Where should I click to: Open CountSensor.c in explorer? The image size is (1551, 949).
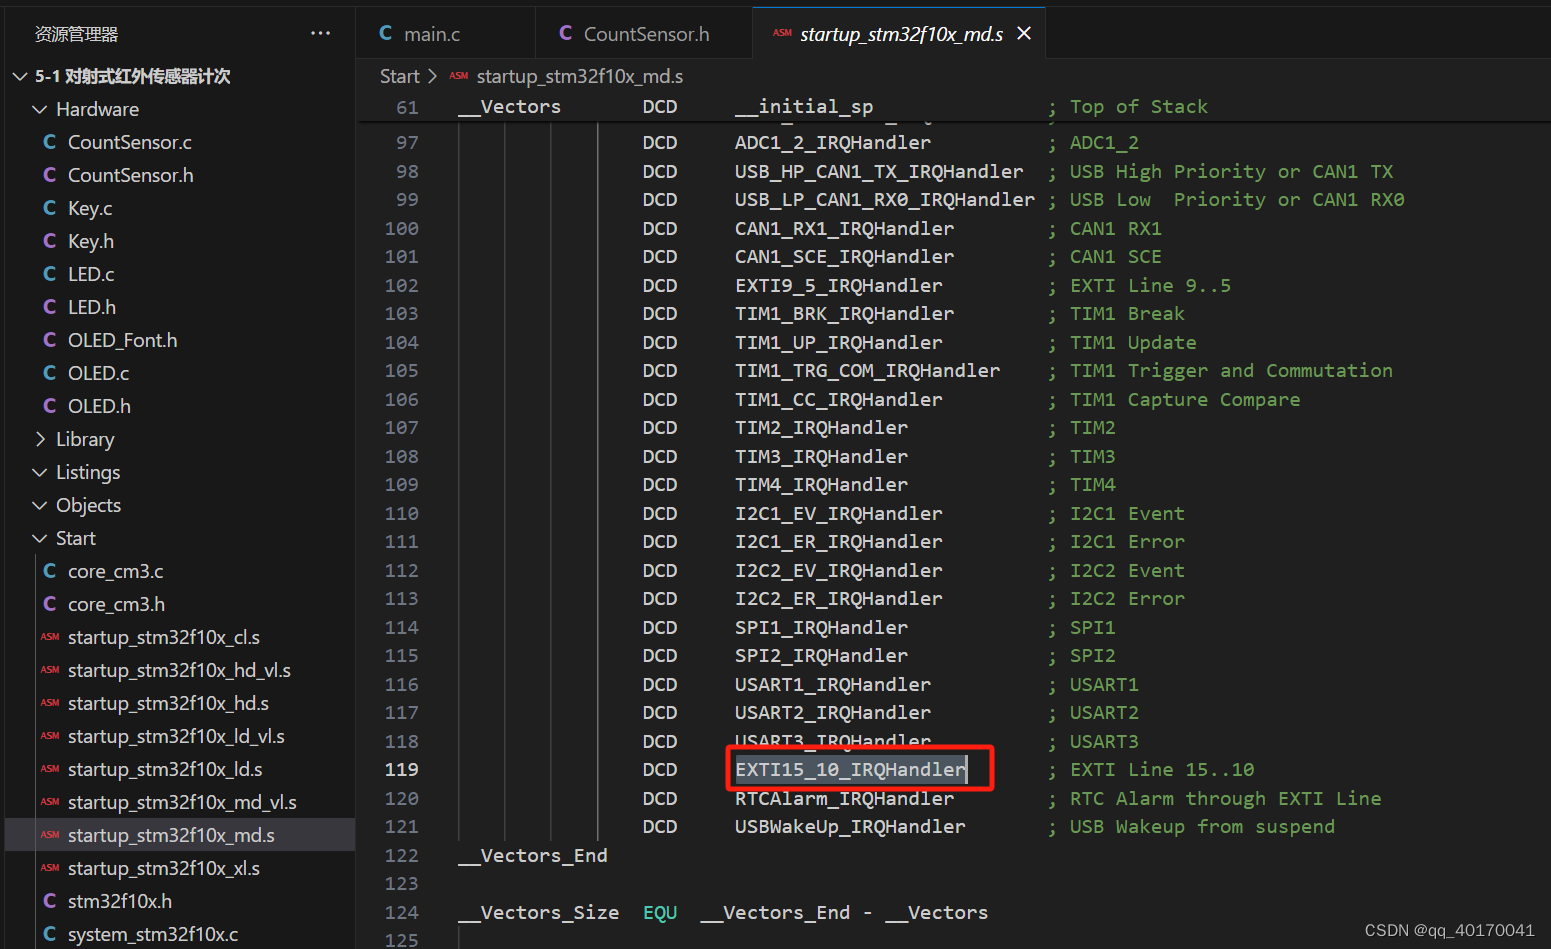point(130,142)
